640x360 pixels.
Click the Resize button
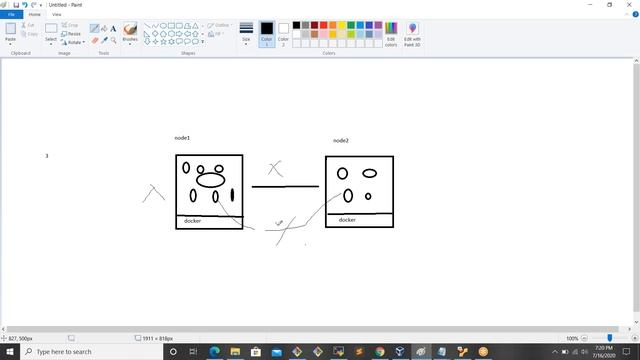pos(71,34)
